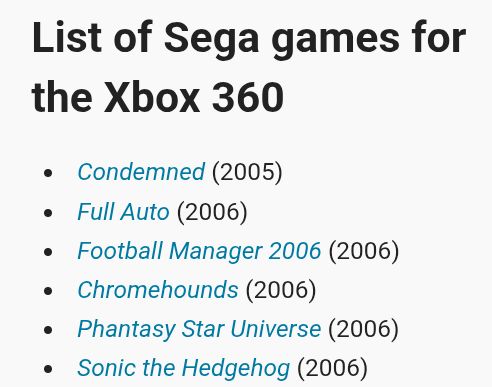Click the page heading 'List of Sega games'
This screenshot has width=492, height=387.
pos(216,39)
